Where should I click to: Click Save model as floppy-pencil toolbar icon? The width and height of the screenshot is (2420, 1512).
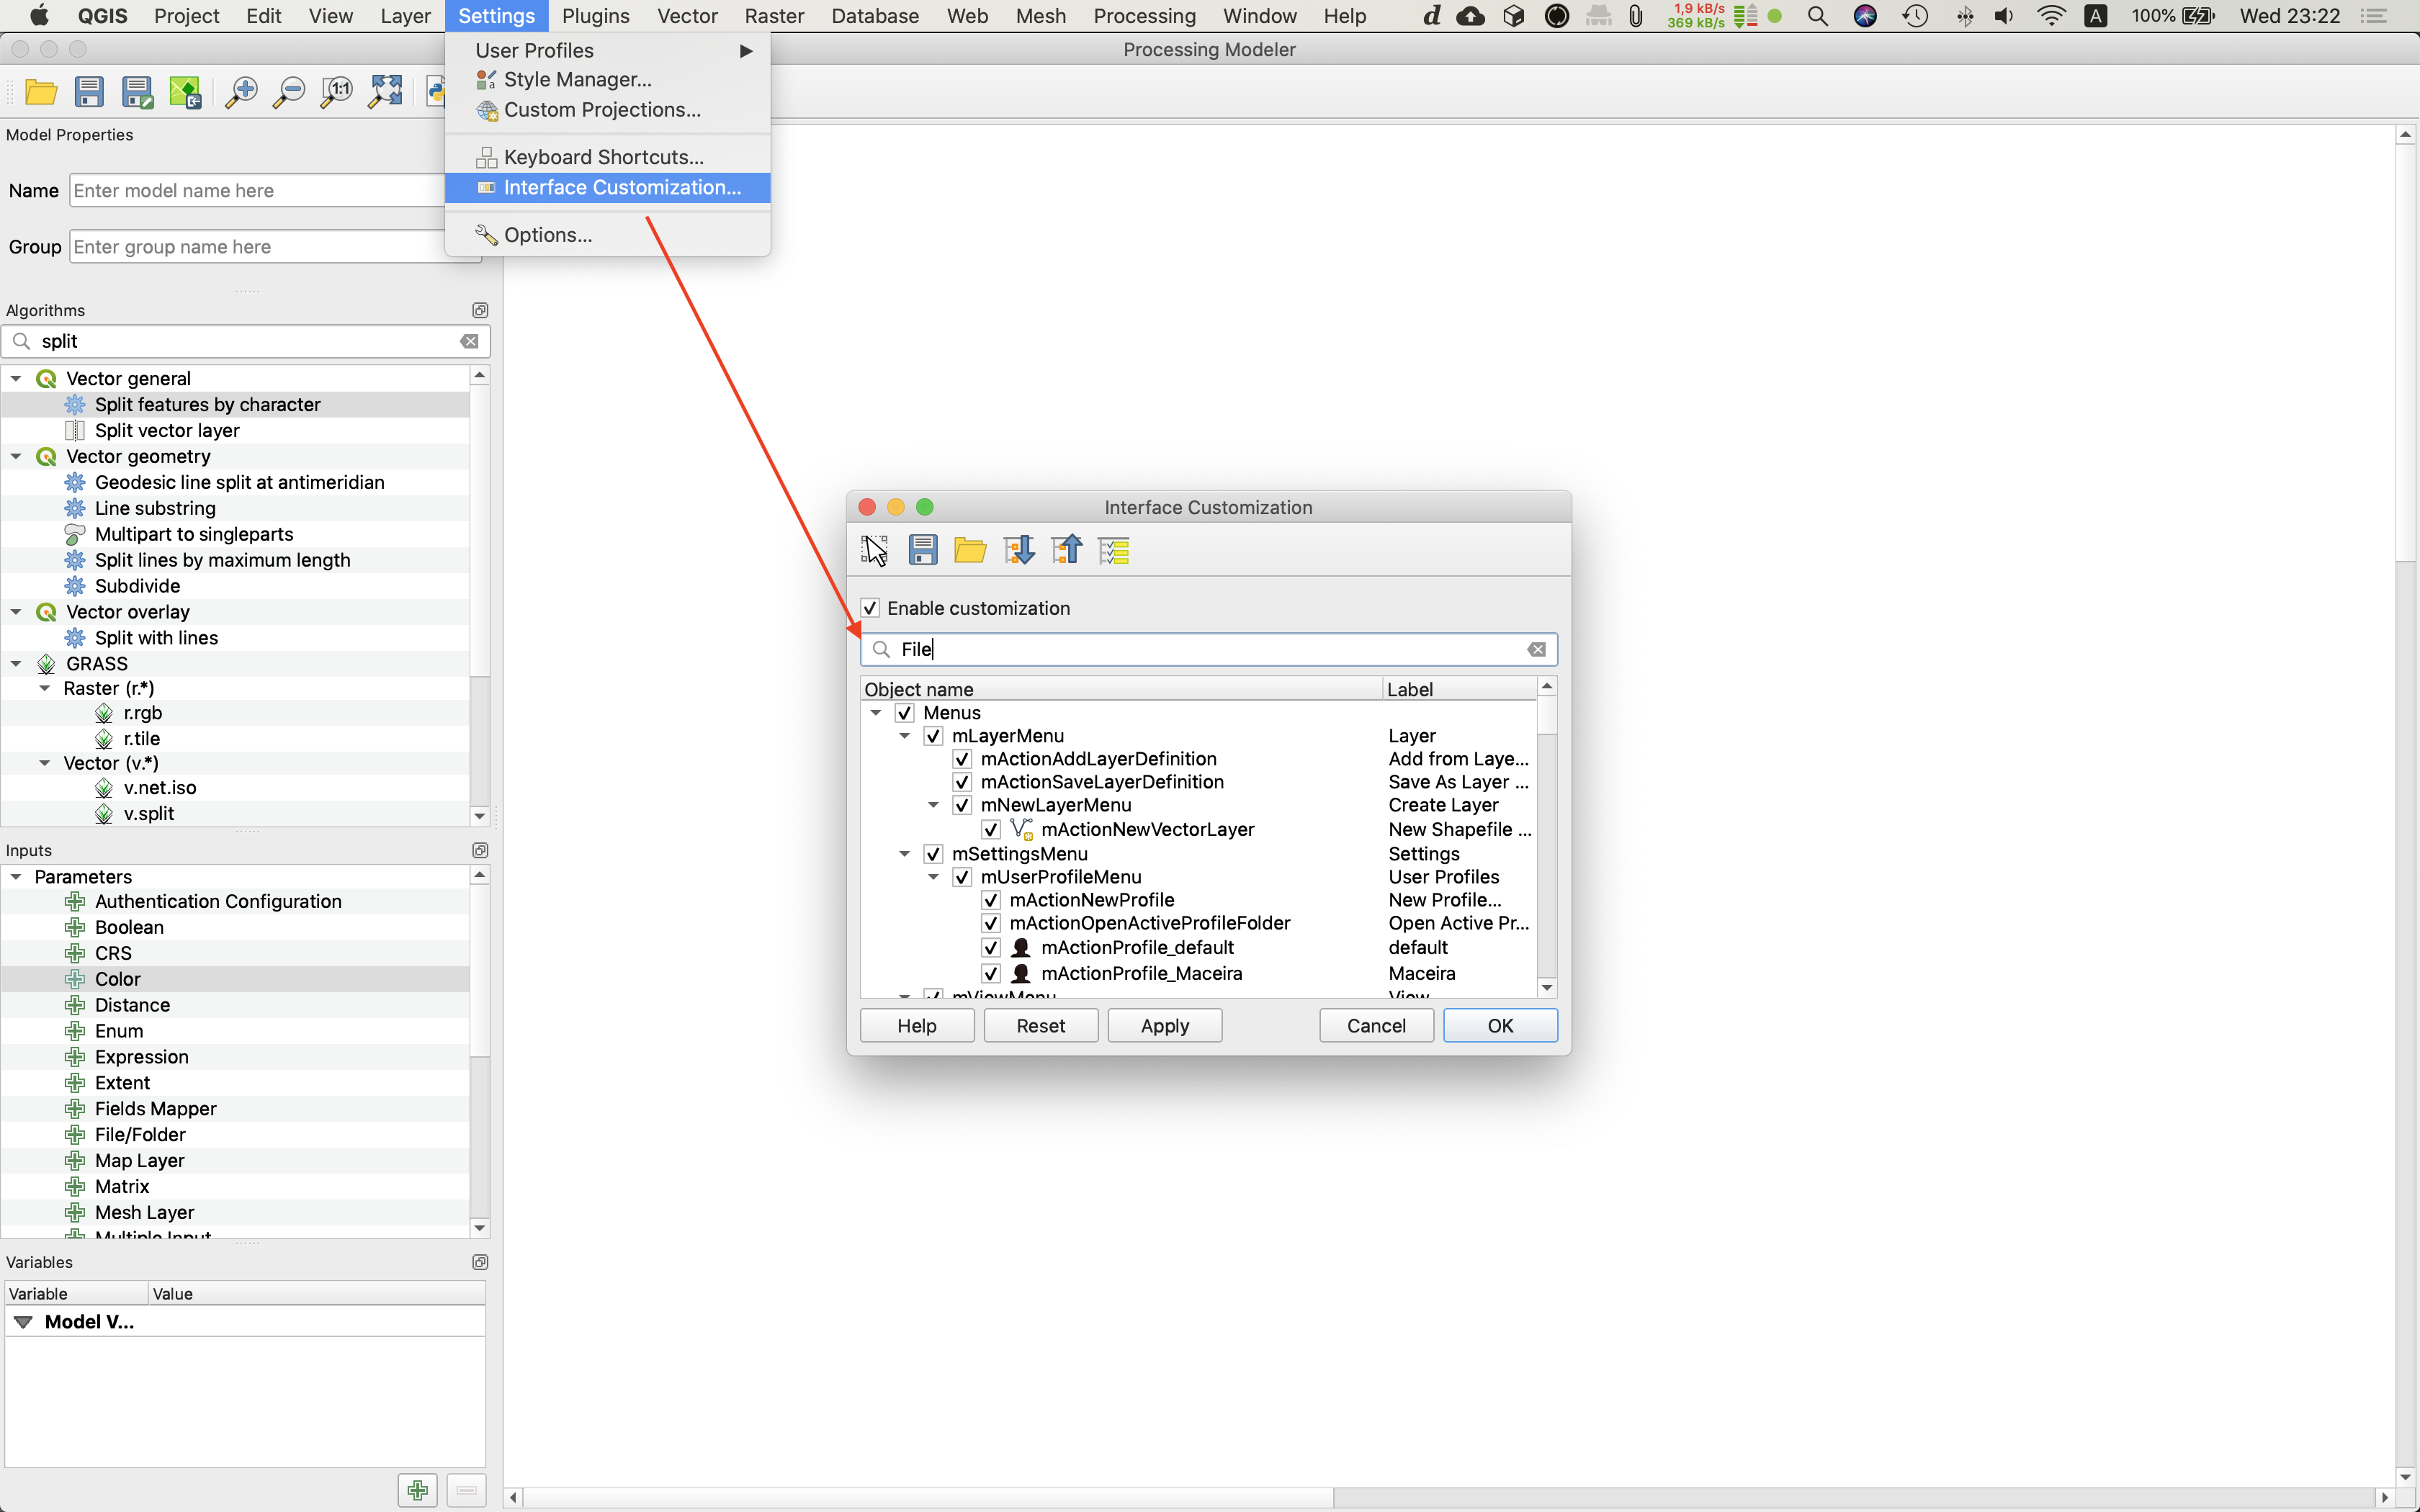[137, 92]
